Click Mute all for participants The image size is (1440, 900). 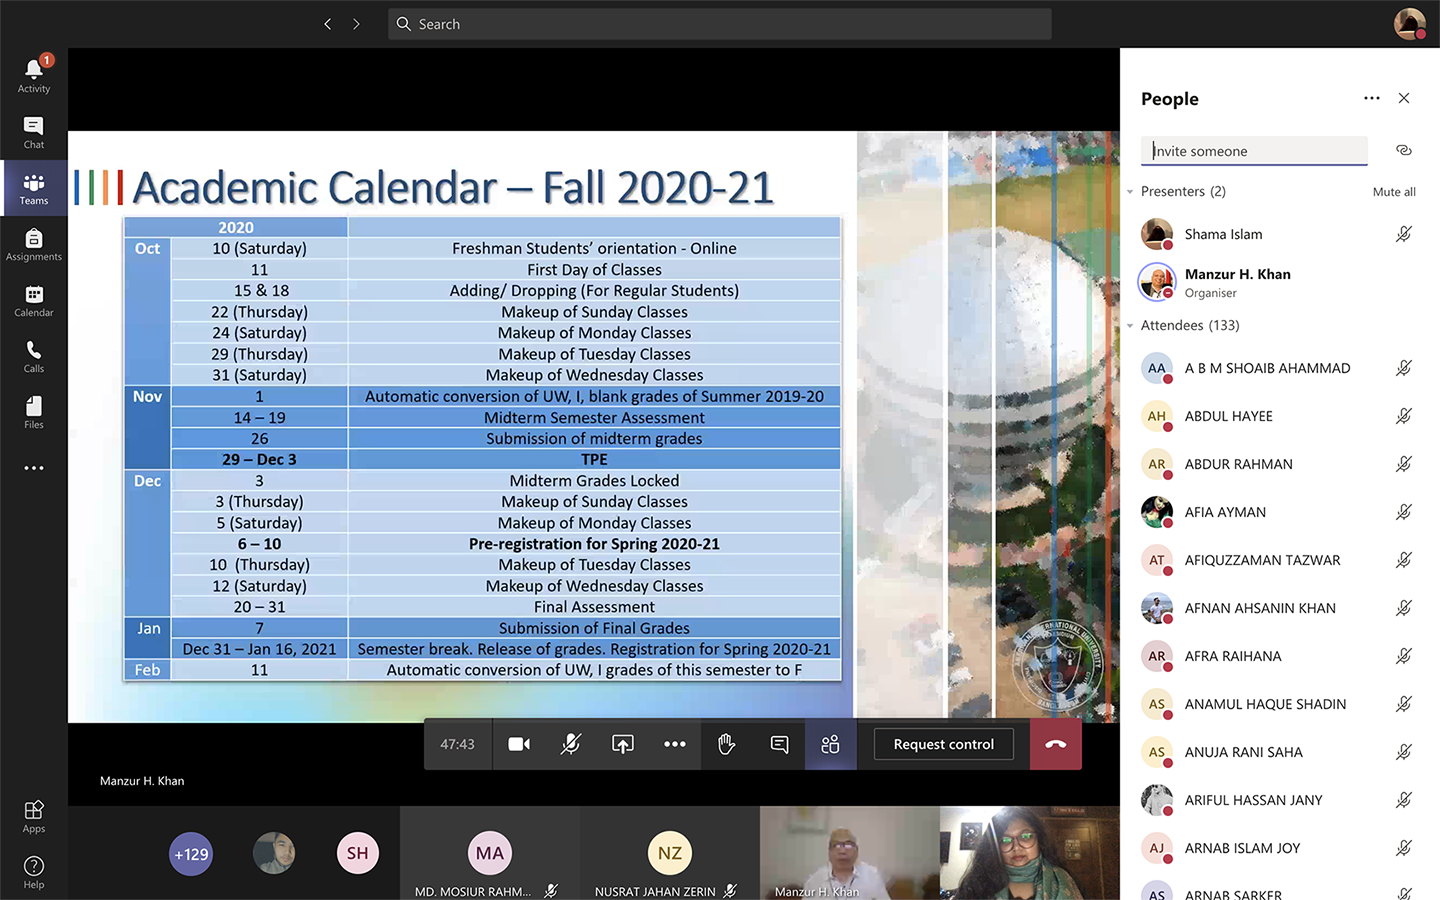1393,192
